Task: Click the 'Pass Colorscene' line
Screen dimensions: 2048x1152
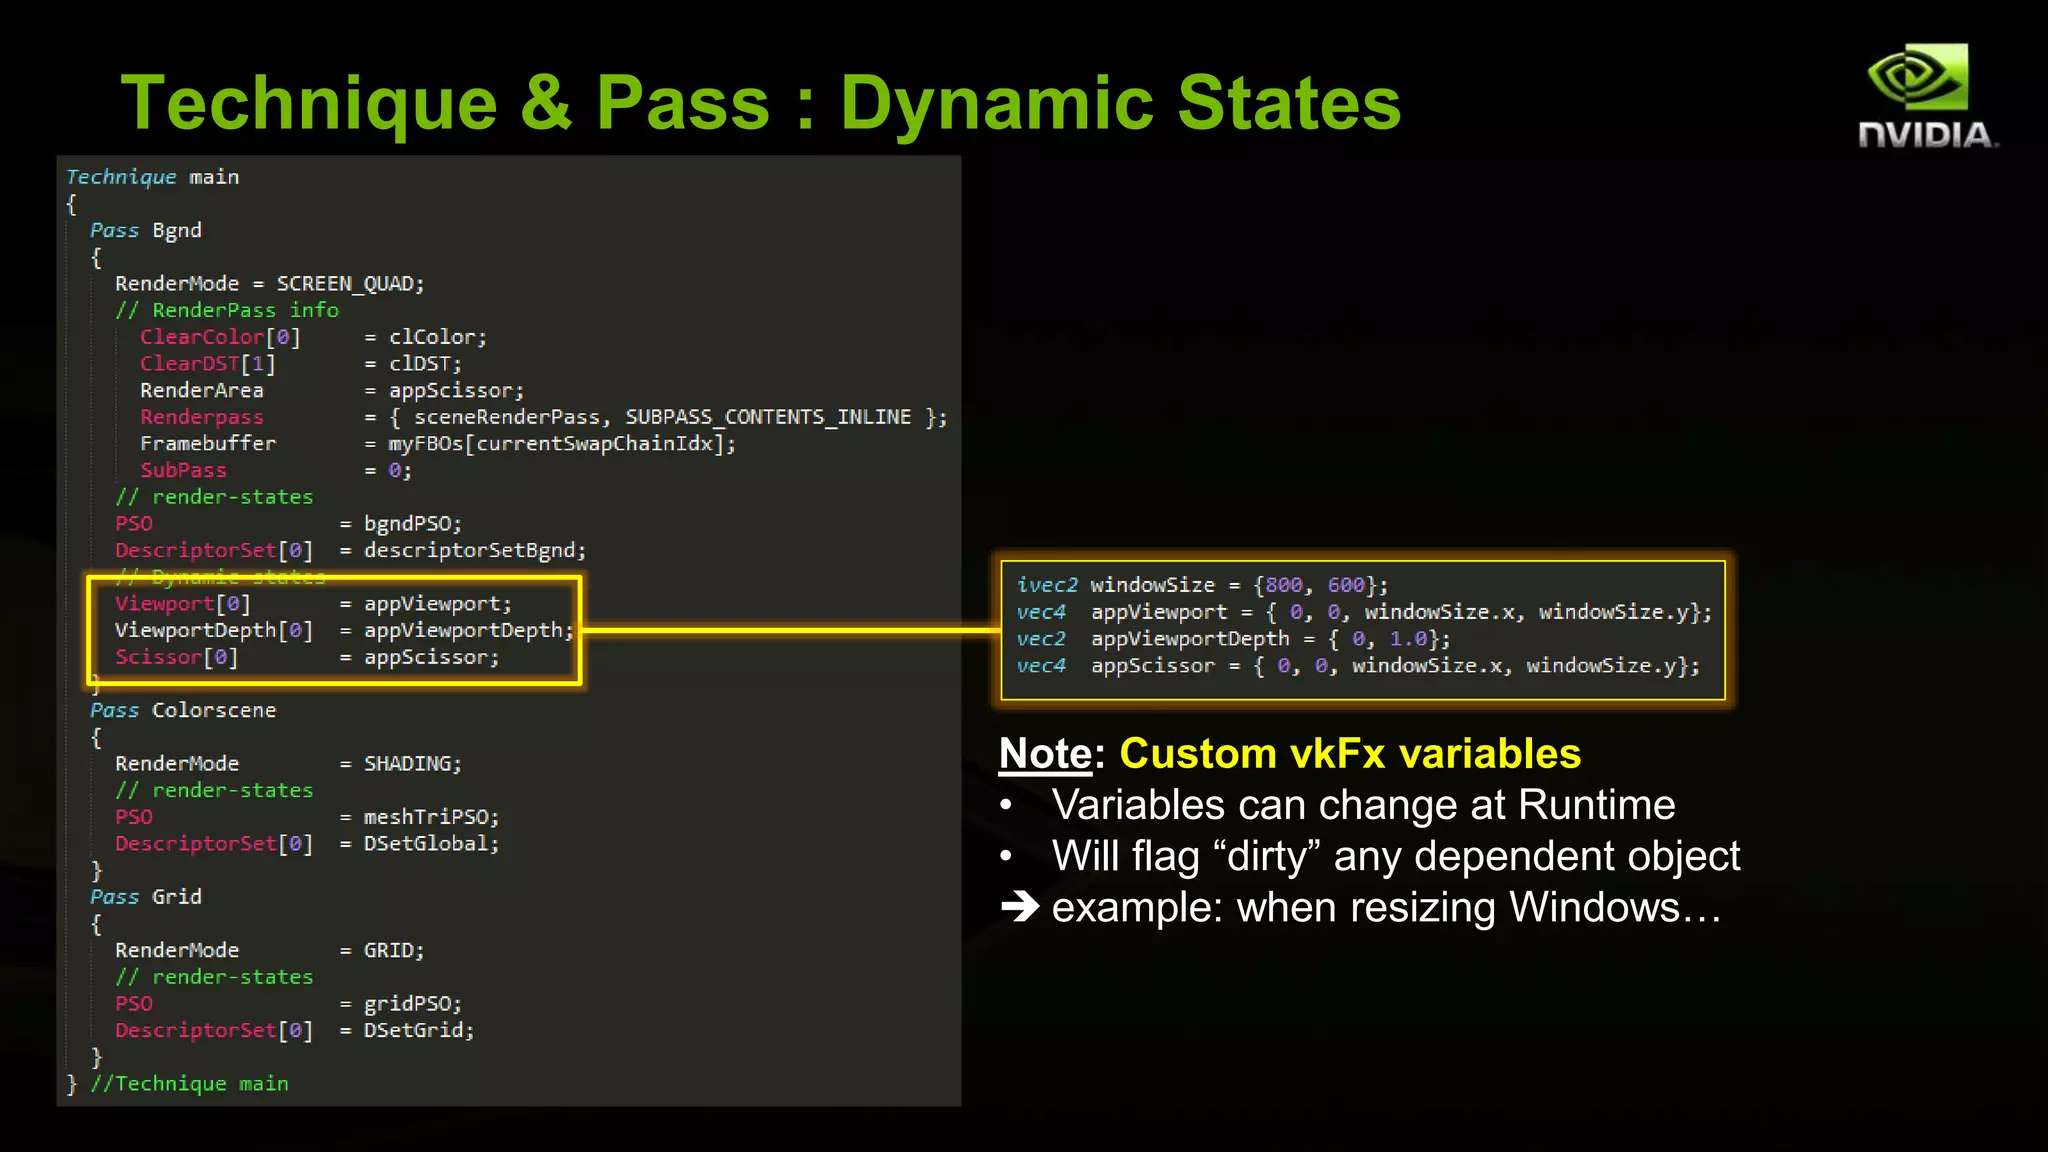Action: click(183, 710)
